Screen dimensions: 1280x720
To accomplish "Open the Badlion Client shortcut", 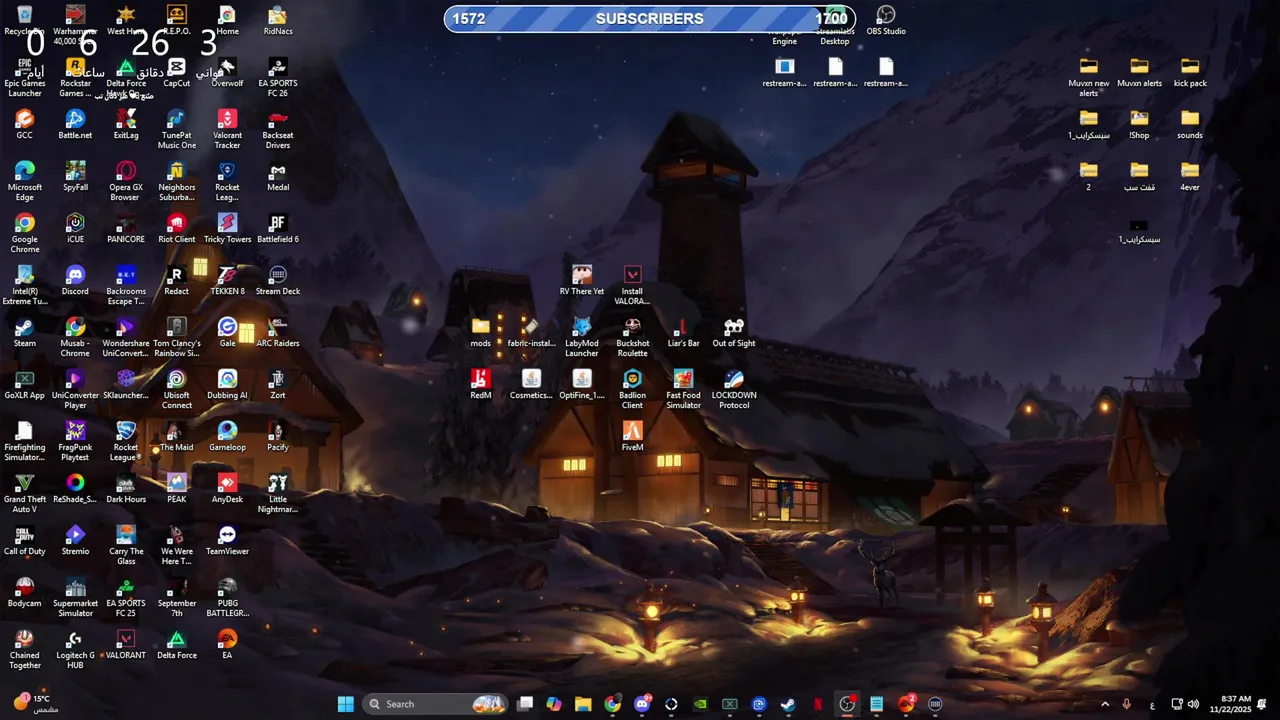I will click(632, 389).
